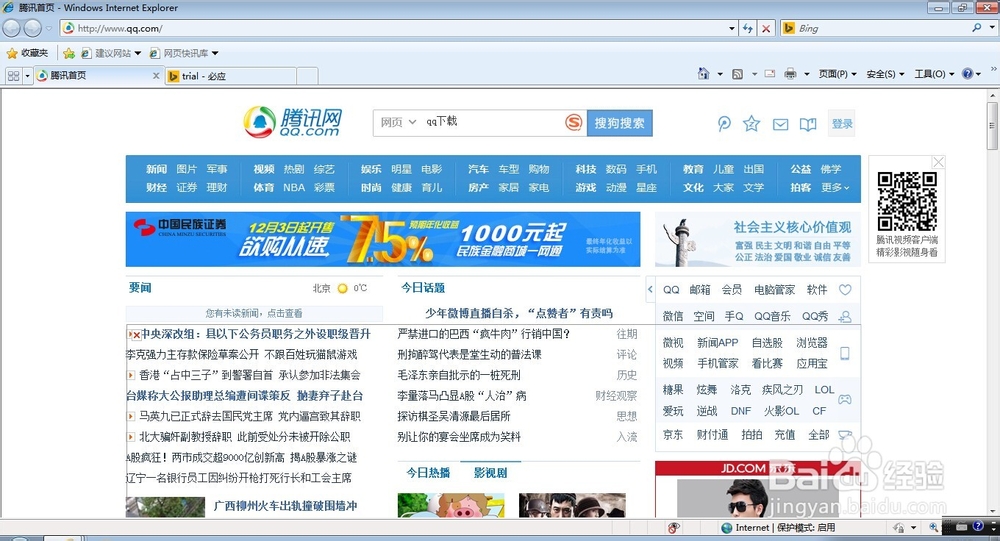Open the 工具(O) toolbar menu
Viewport: 1000px width, 541px height.
pos(934,74)
